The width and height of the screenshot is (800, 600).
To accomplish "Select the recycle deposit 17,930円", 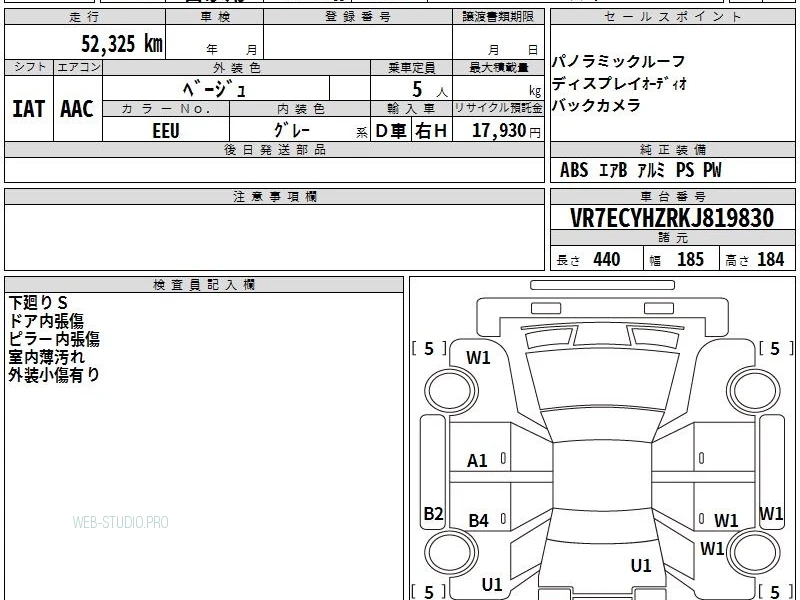I will tap(506, 131).
